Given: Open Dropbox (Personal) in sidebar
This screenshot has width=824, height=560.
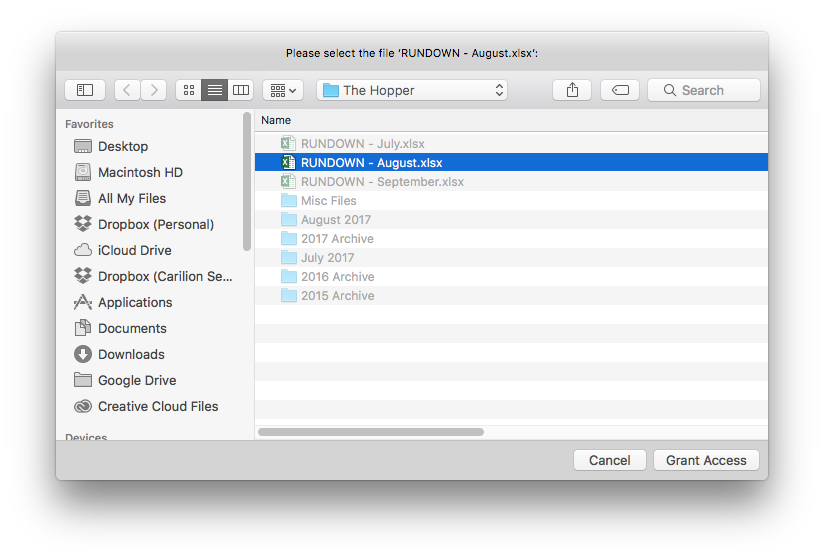Looking at the screenshot, I should tap(155, 224).
